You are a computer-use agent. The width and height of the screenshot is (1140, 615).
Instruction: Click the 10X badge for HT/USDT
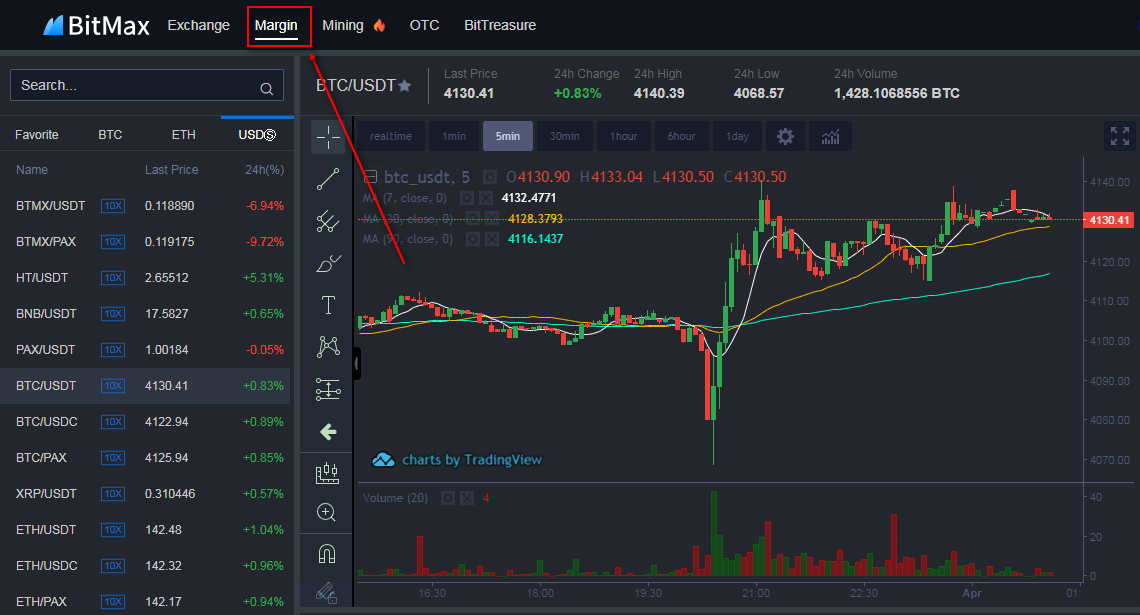click(x=113, y=278)
